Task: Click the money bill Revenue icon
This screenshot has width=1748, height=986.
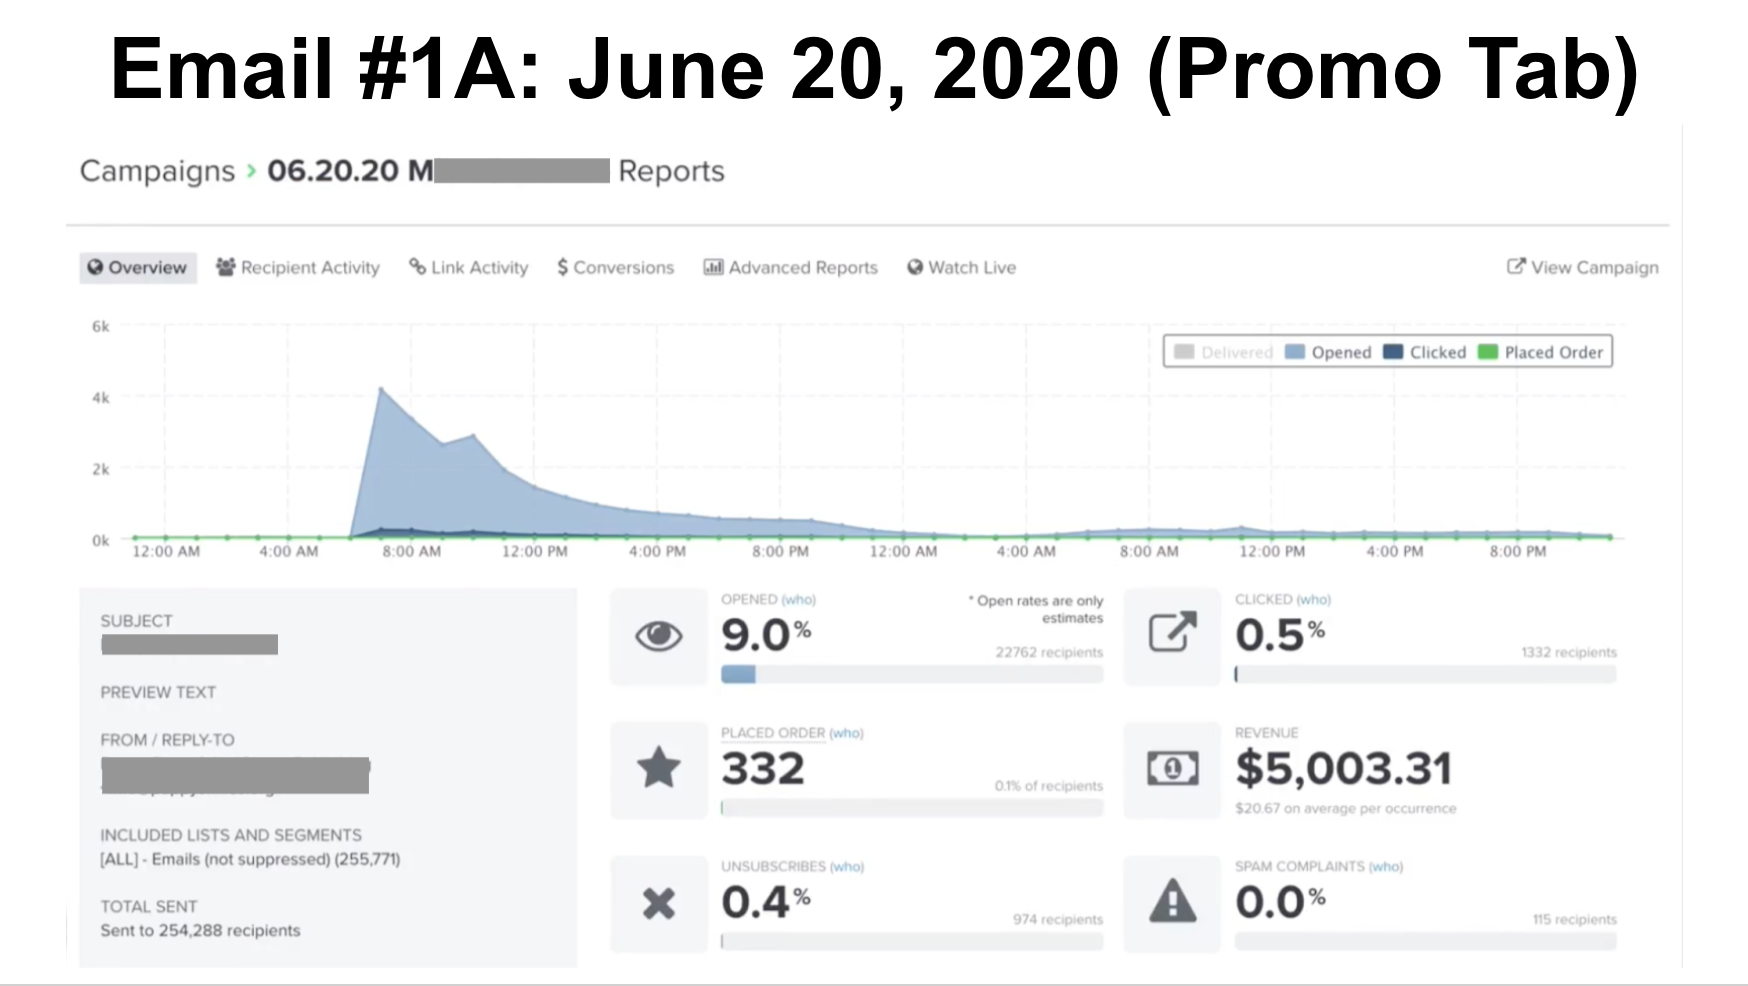Action: tap(1172, 768)
